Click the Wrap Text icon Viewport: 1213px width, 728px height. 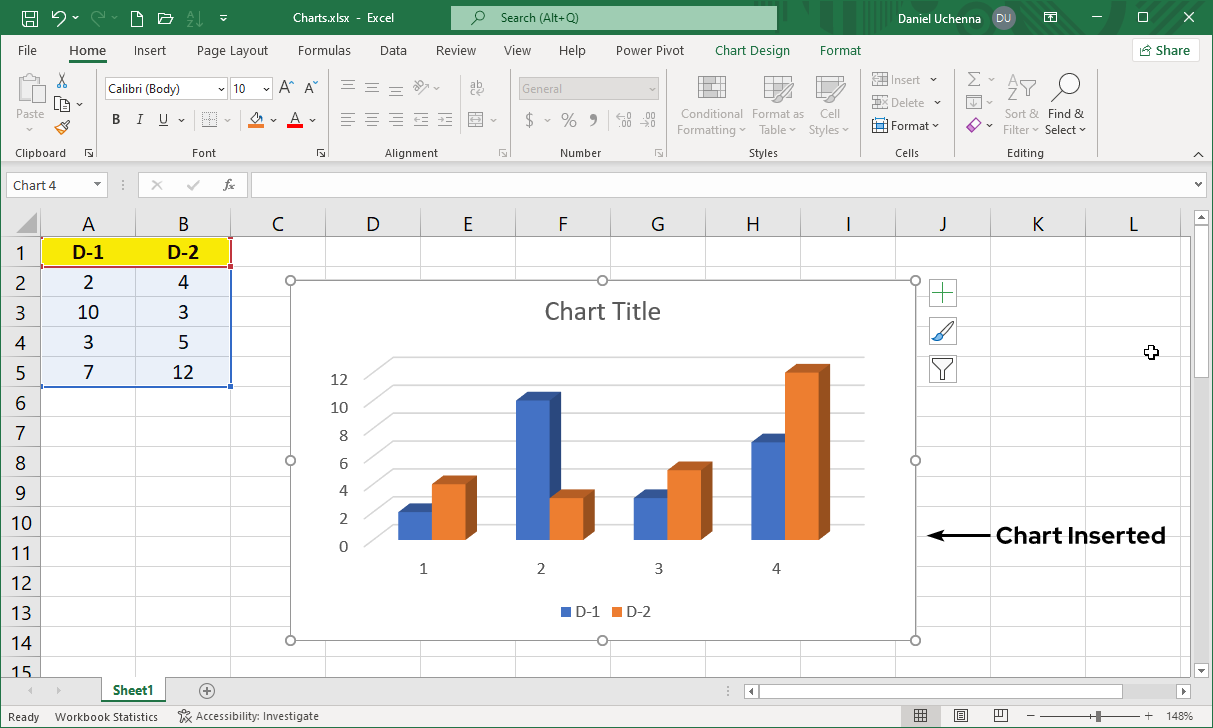(x=477, y=88)
